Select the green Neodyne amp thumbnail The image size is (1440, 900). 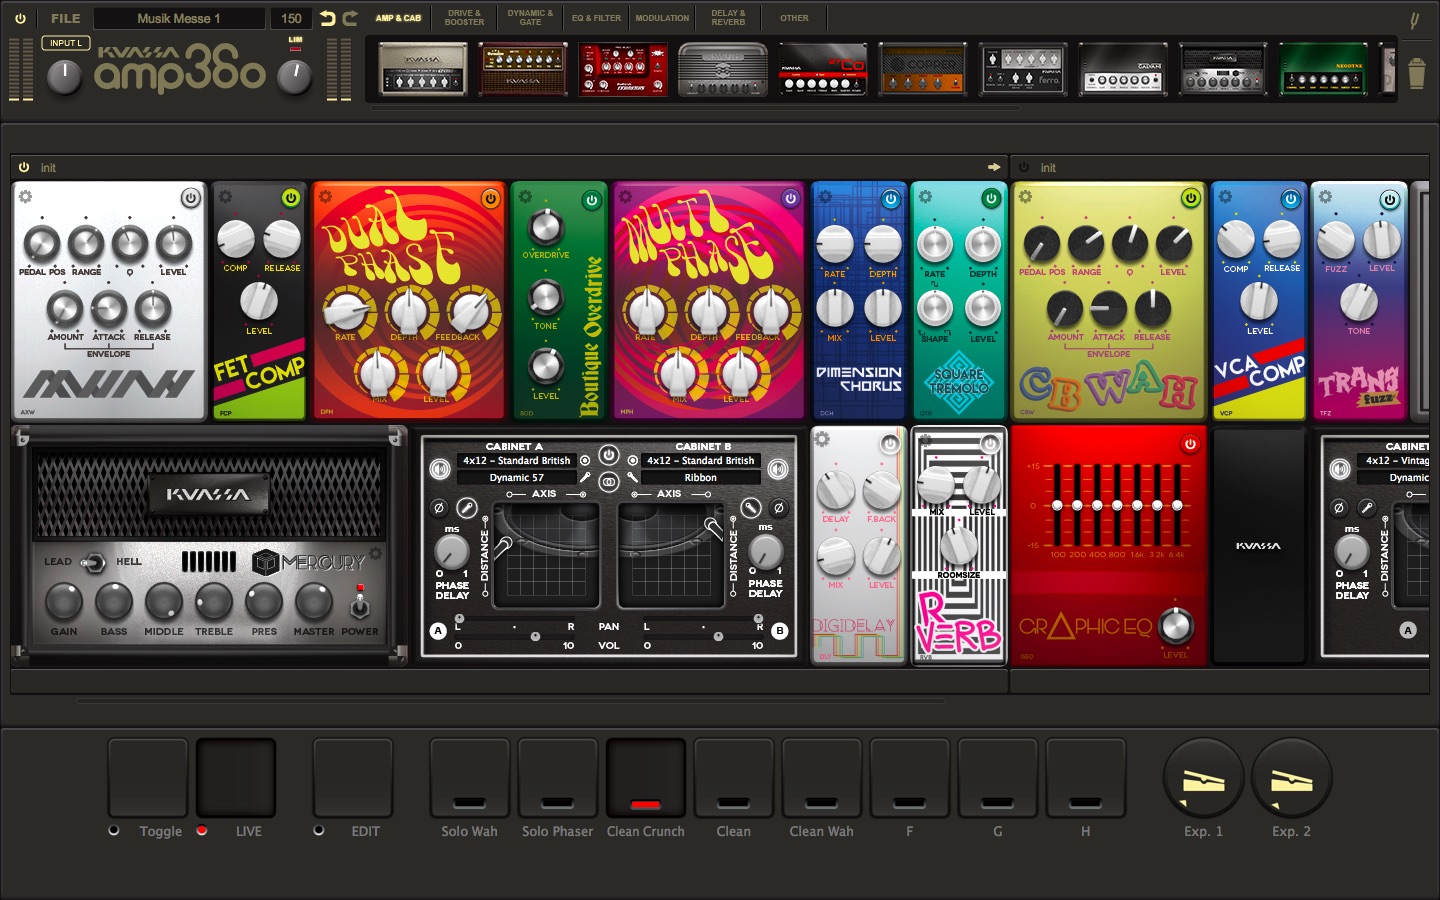1322,69
